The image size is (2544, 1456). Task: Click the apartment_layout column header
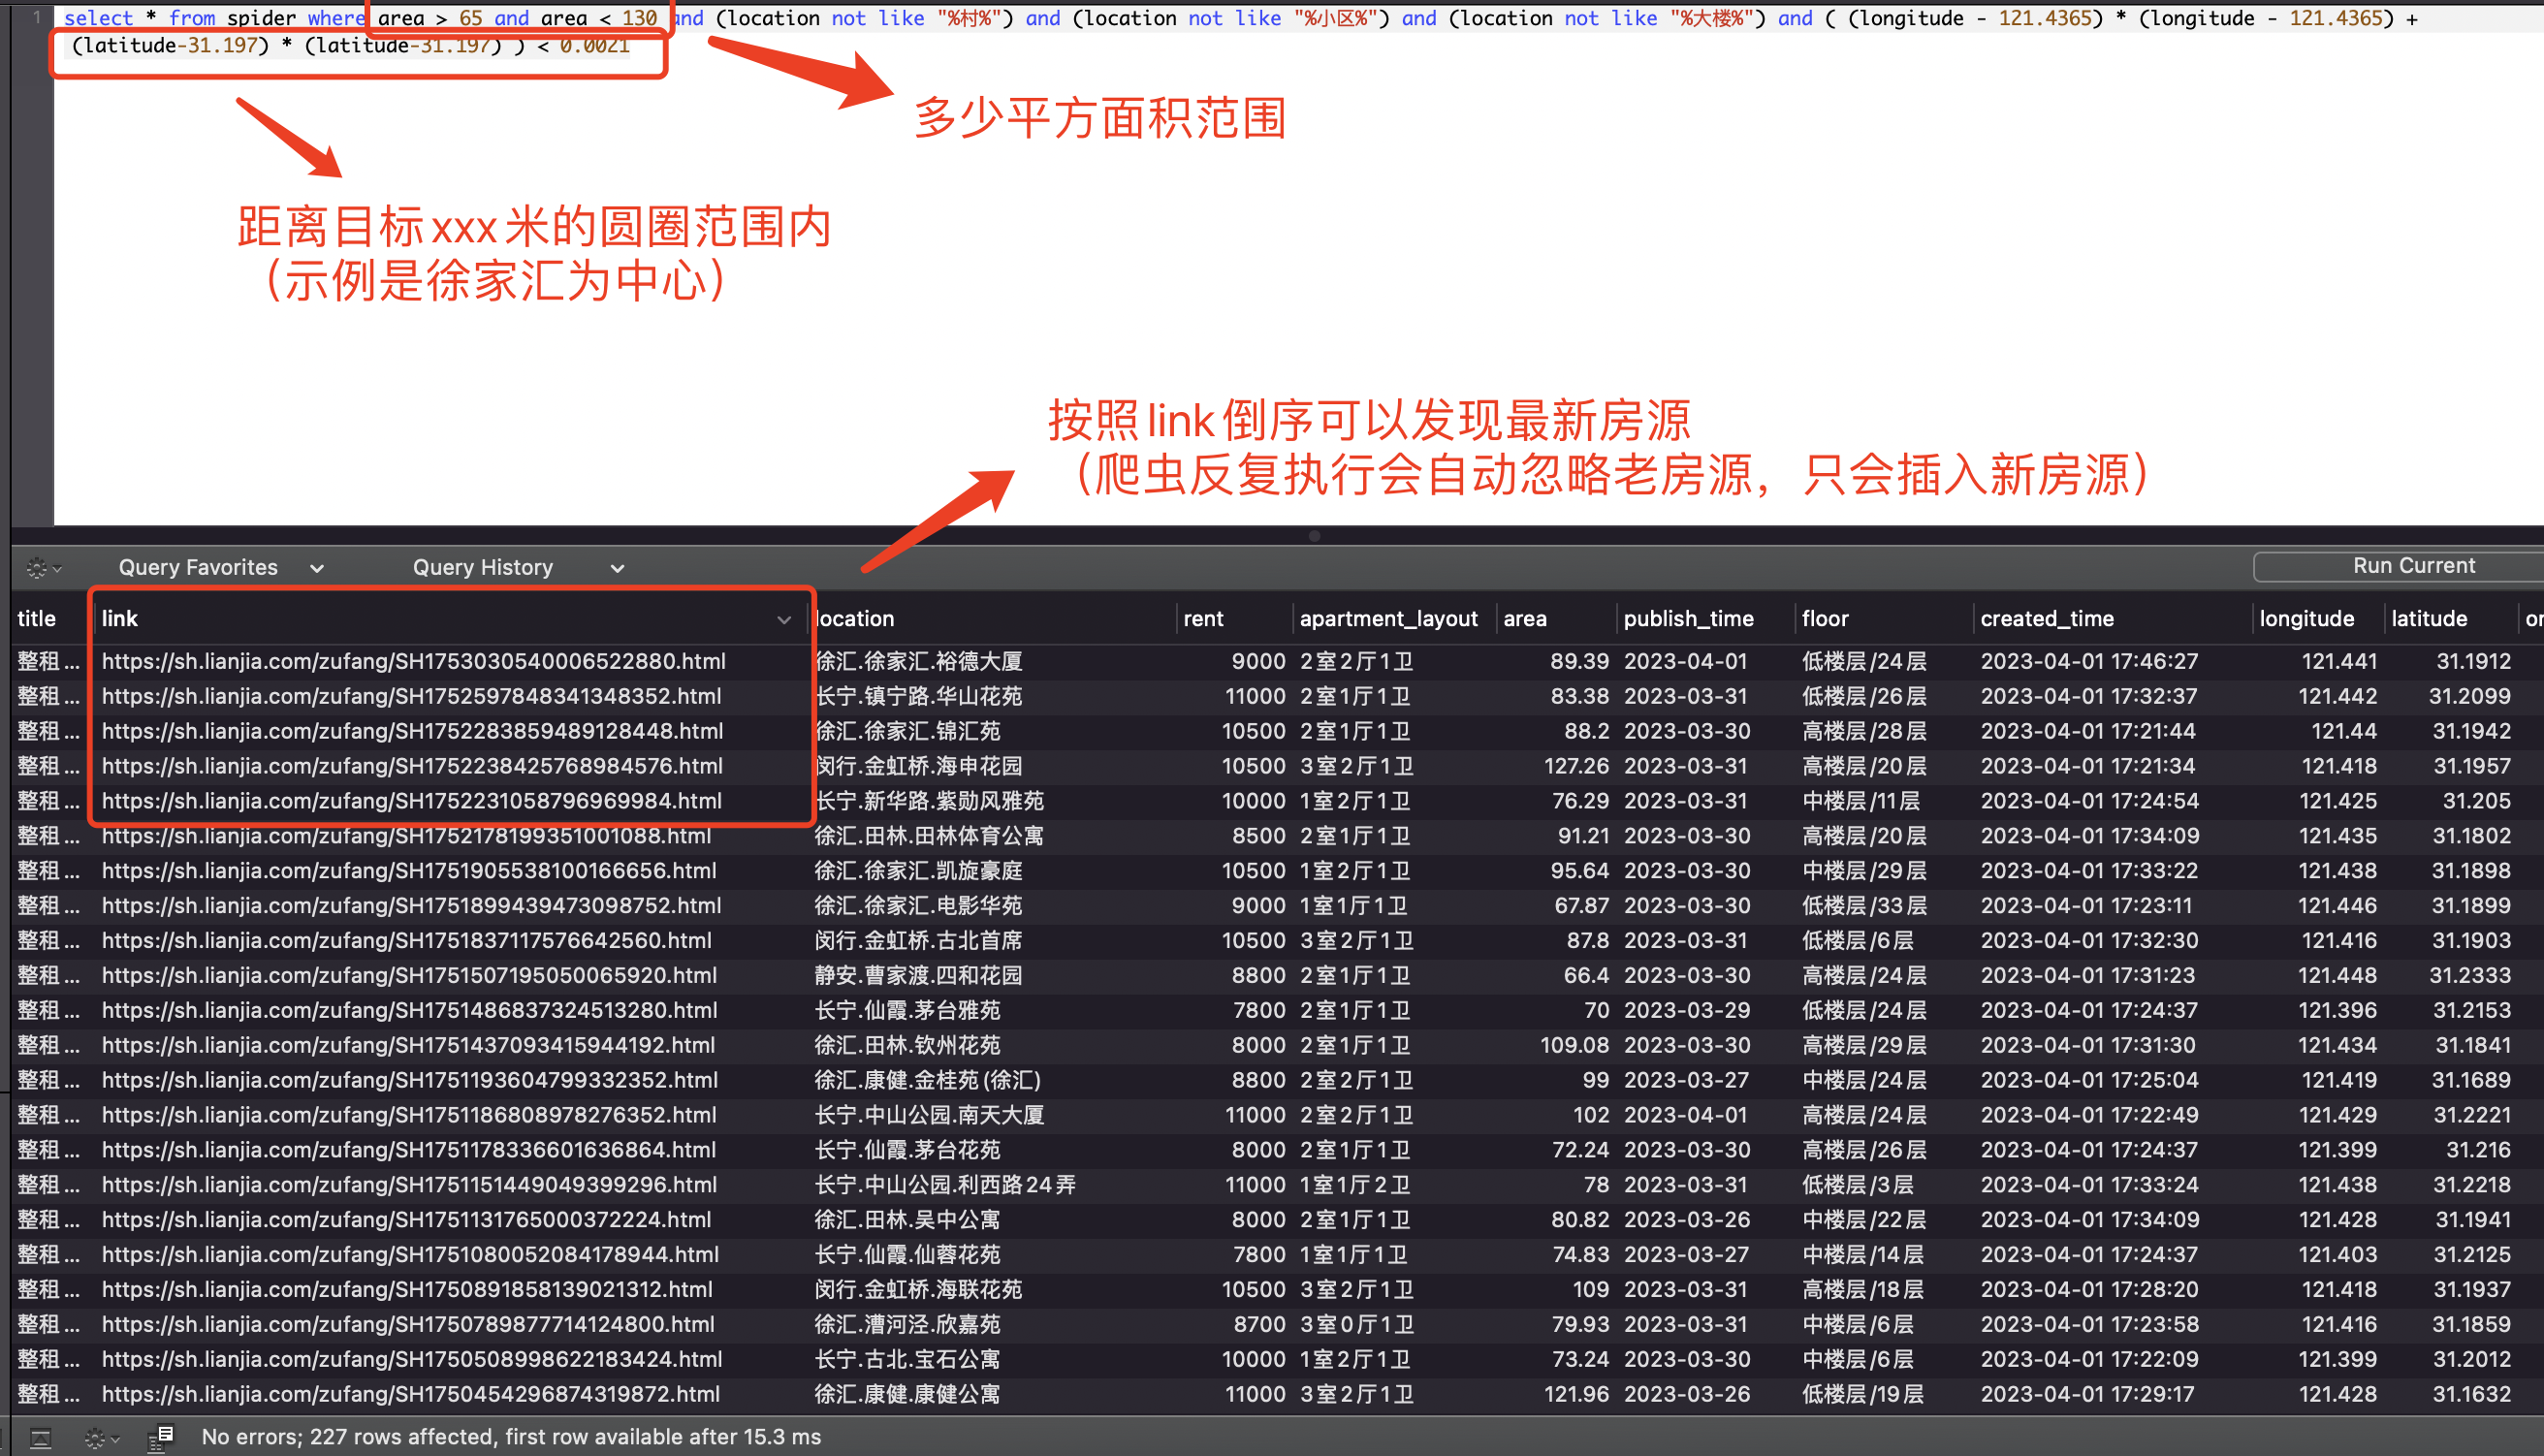click(x=1388, y=619)
